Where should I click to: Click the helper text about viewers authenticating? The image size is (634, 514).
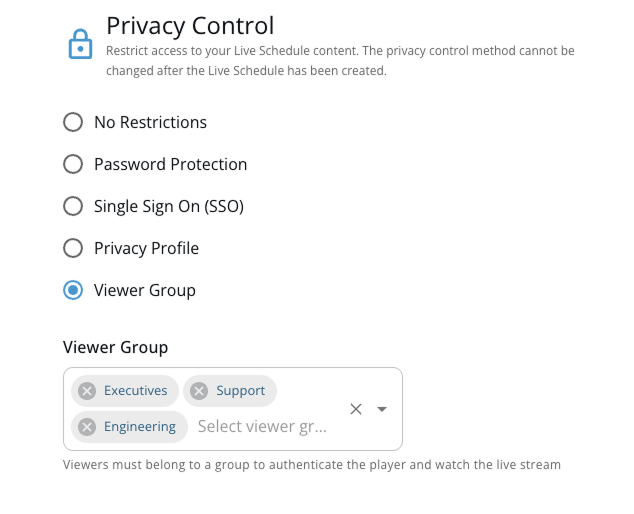coord(312,465)
